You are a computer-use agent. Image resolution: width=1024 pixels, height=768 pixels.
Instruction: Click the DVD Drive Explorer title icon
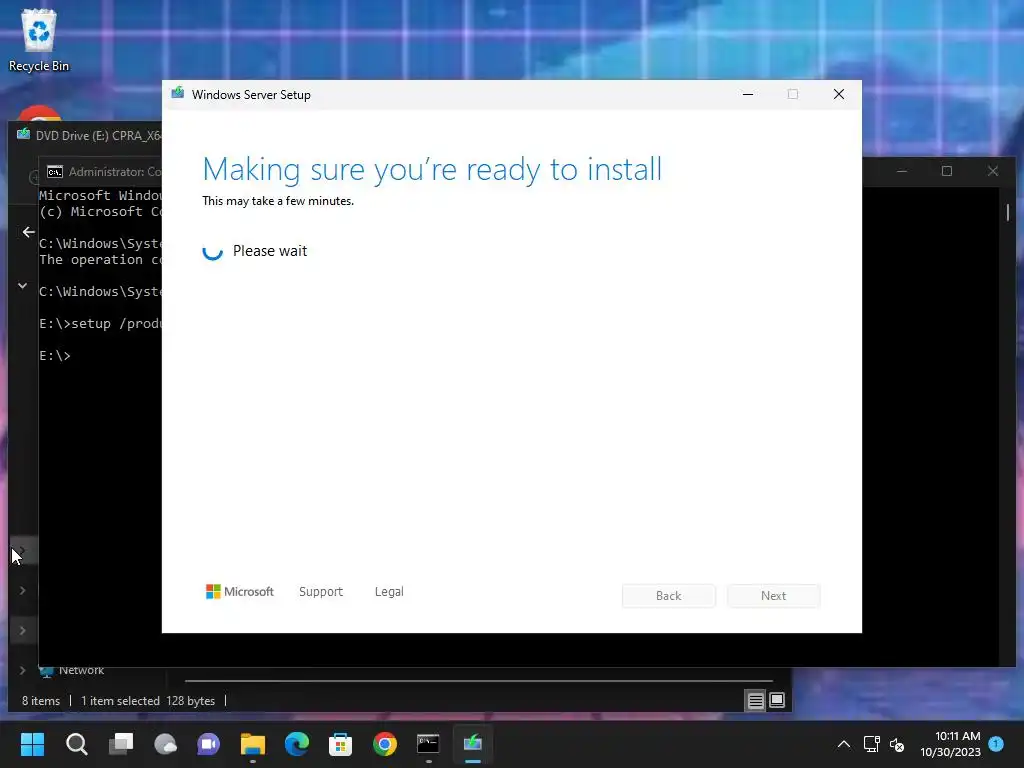click(24, 135)
